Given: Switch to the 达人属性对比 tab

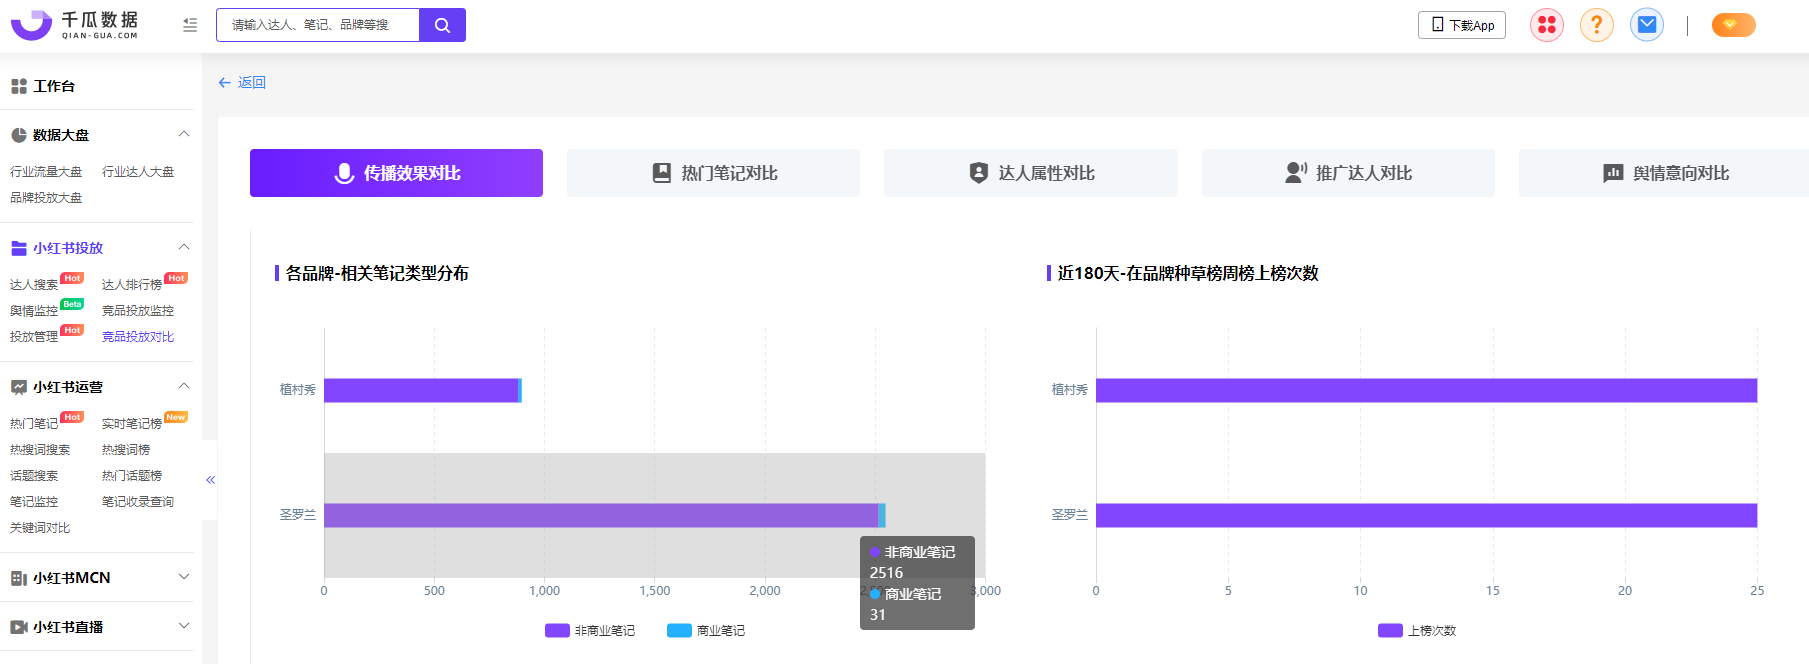Looking at the screenshot, I should pos(1031,173).
